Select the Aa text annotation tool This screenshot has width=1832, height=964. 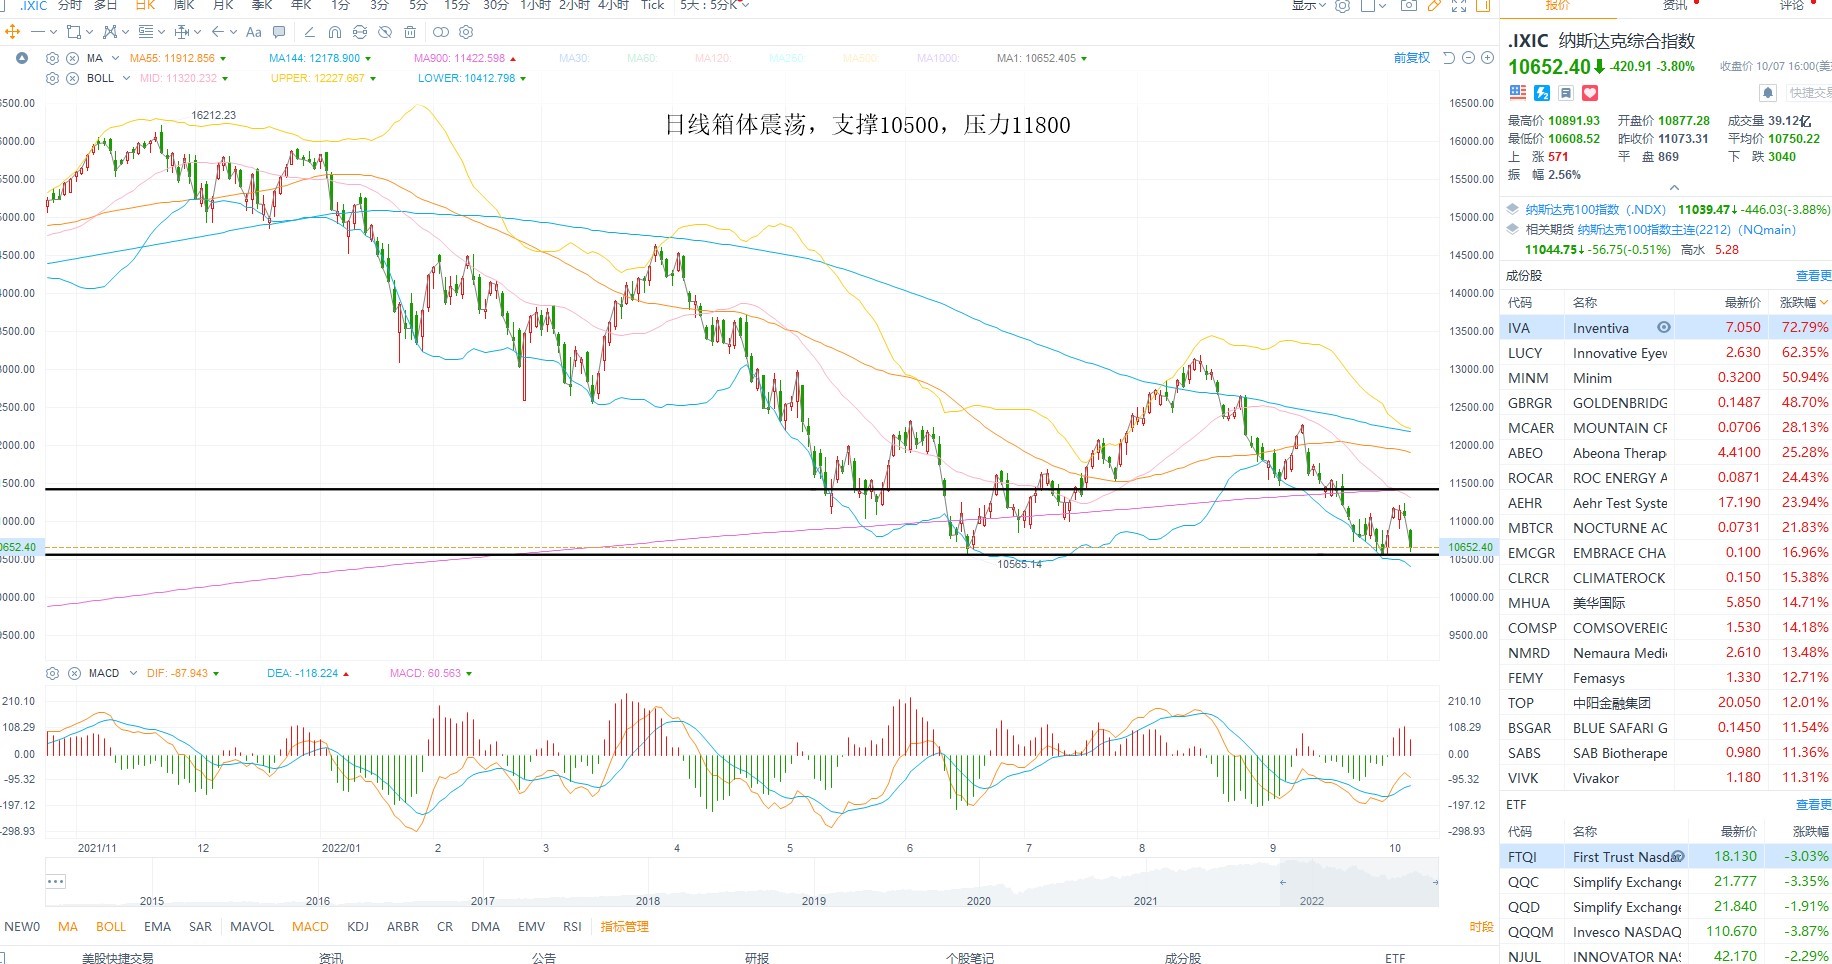tap(254, 32)
